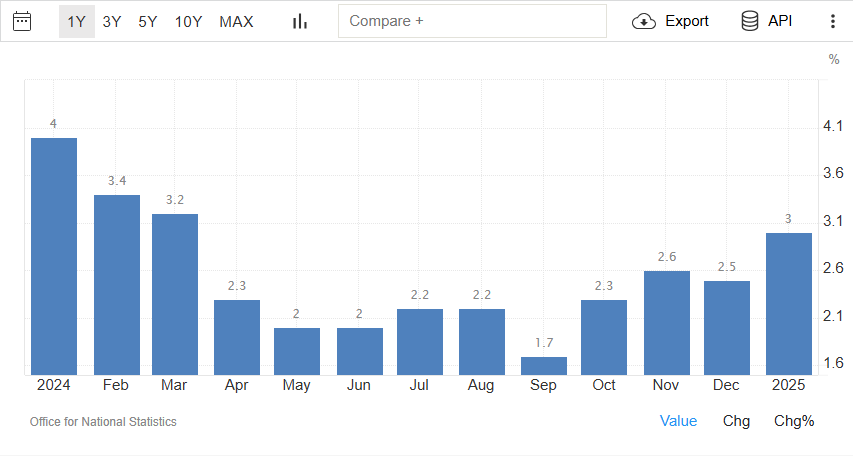The height and width of the screenshot is (457, 853).
Task: Open the three-dot more options menu
Action: click(x=833, y=21)
